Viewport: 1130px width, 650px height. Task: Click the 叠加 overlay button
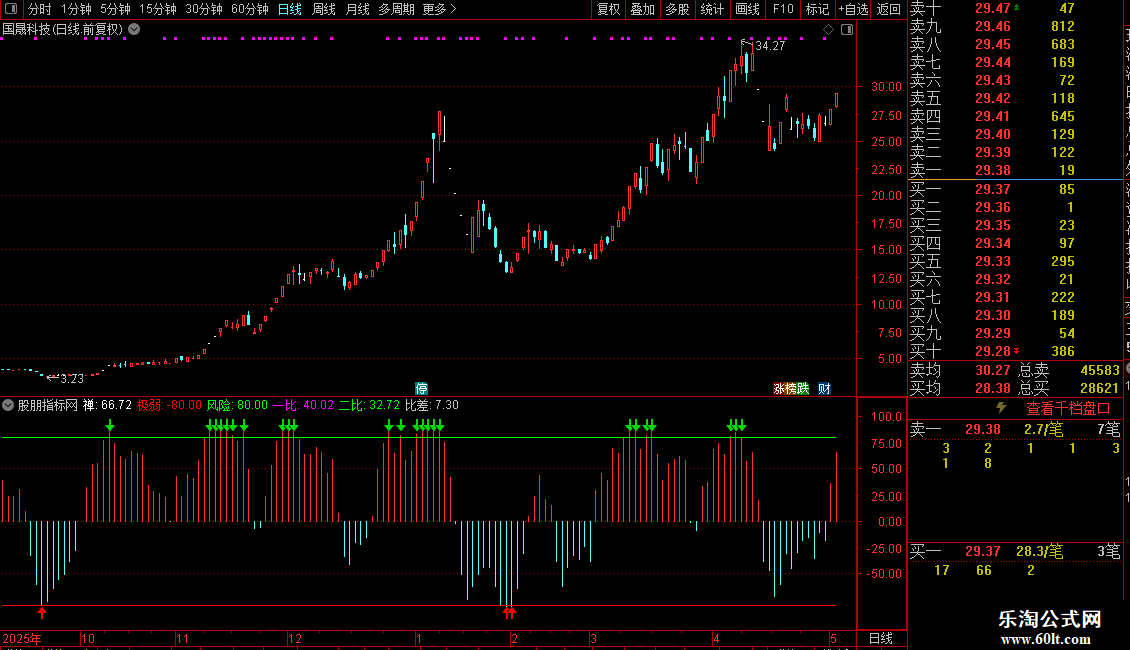coord(643,9)
